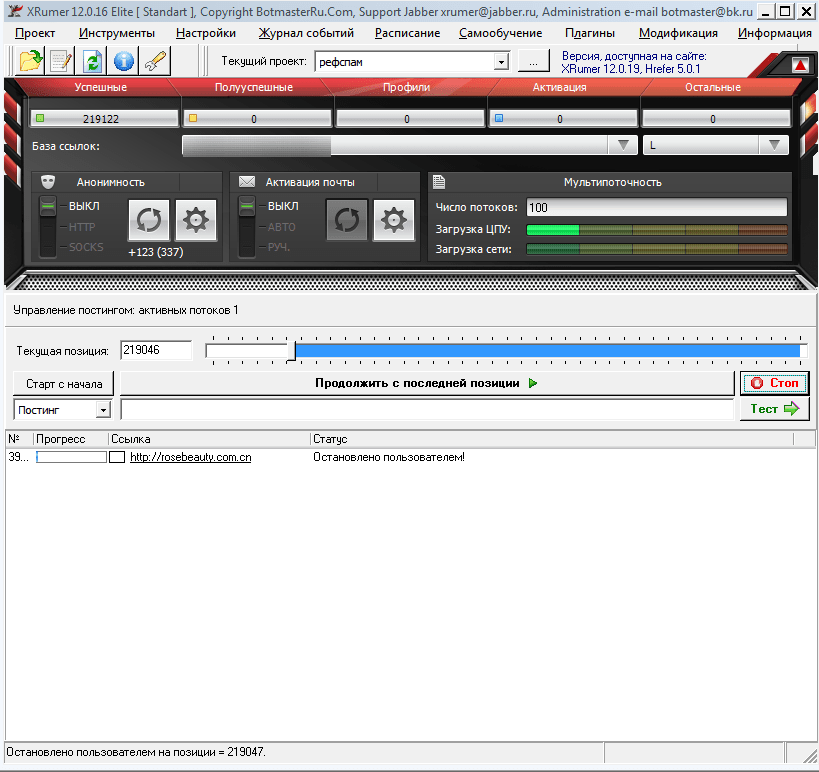Click the Ссылка column header
819x772 pixels.
(x=209, y=439)
